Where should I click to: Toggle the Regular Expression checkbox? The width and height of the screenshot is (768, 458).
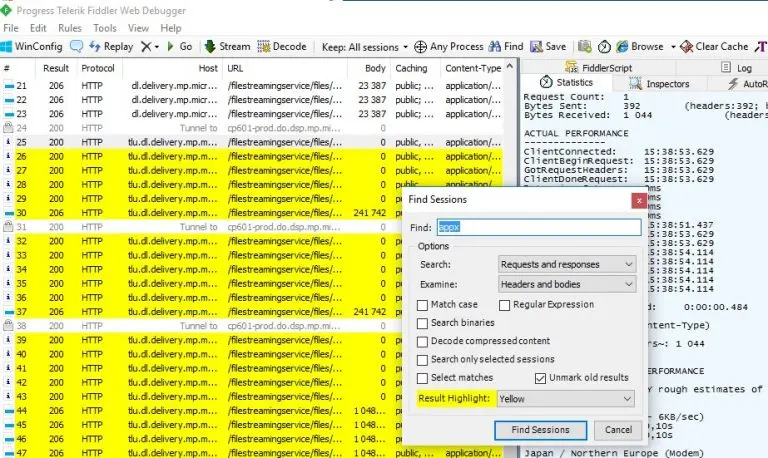tap(504, 305)
